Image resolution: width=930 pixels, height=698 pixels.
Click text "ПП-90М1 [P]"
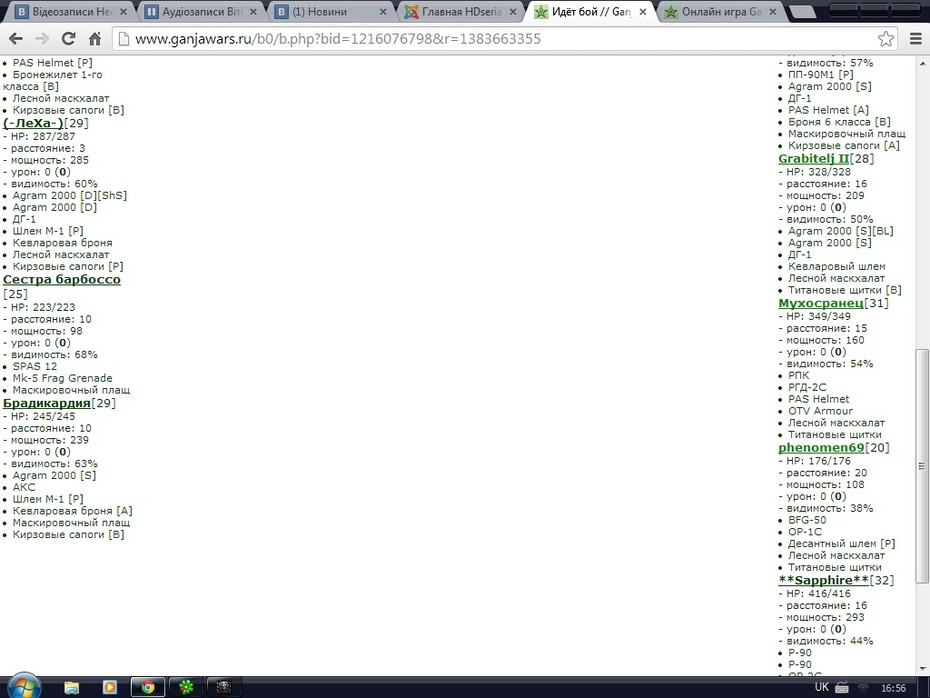pos(821,75)
